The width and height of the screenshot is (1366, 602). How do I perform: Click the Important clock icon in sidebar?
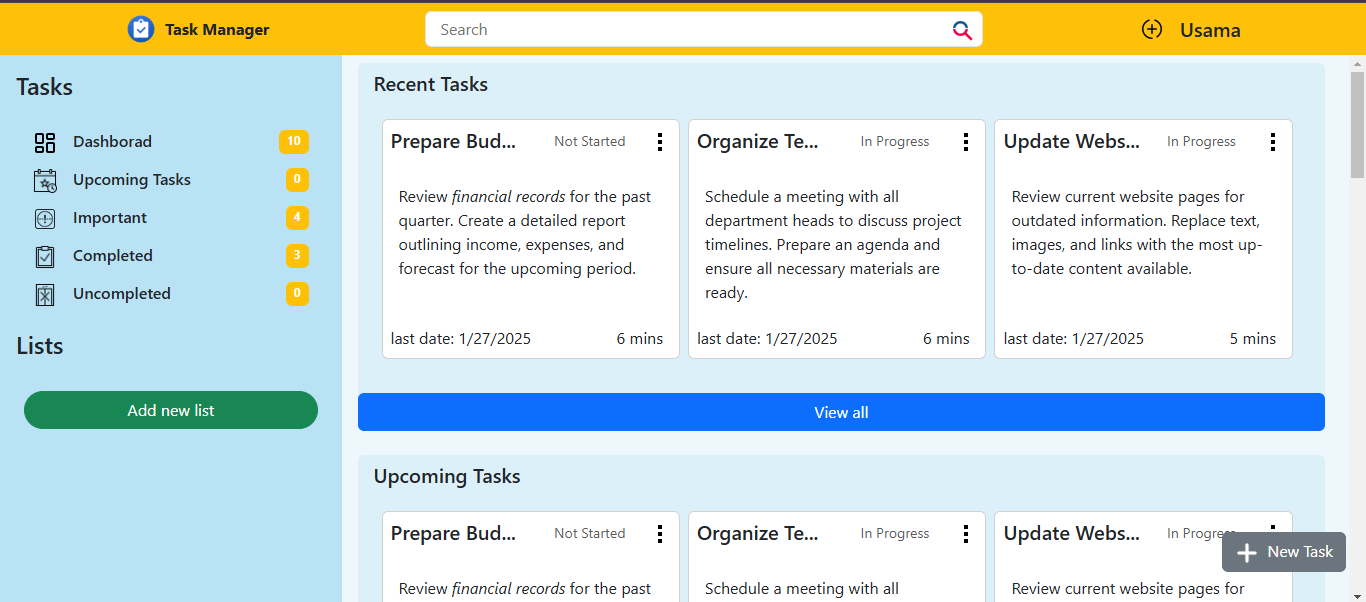point(45,218)
